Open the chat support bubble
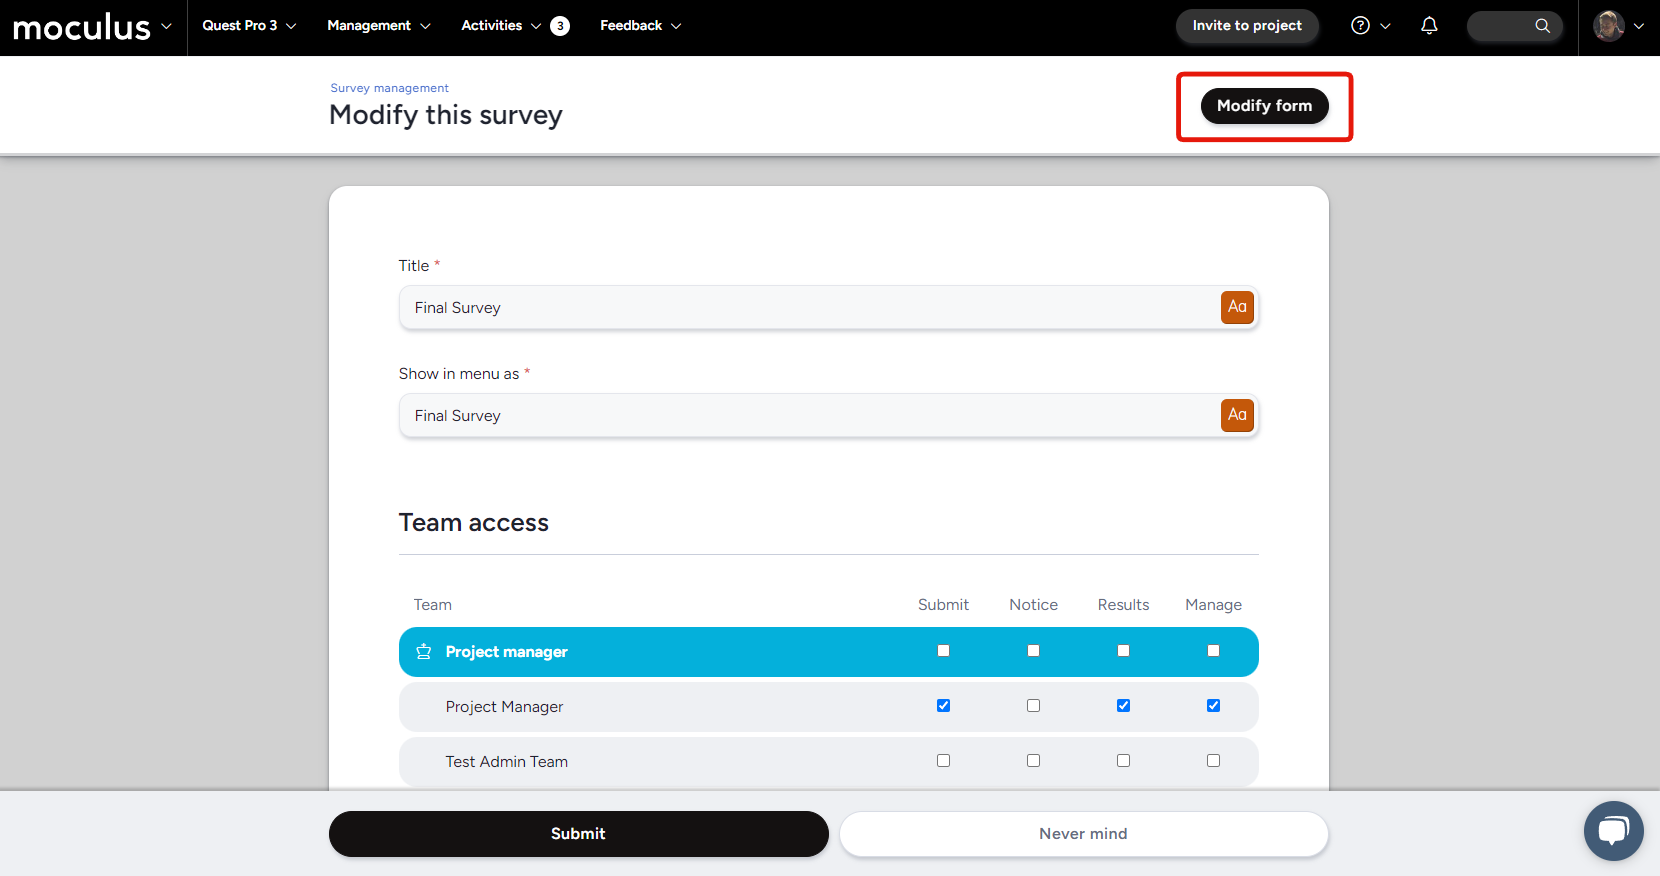 1613,830
